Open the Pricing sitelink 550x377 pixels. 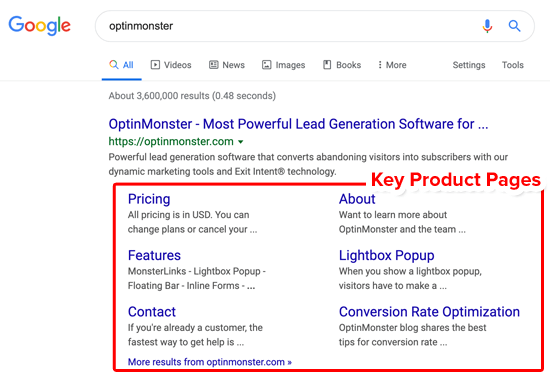pyautogui.click(x=149, y=199)
